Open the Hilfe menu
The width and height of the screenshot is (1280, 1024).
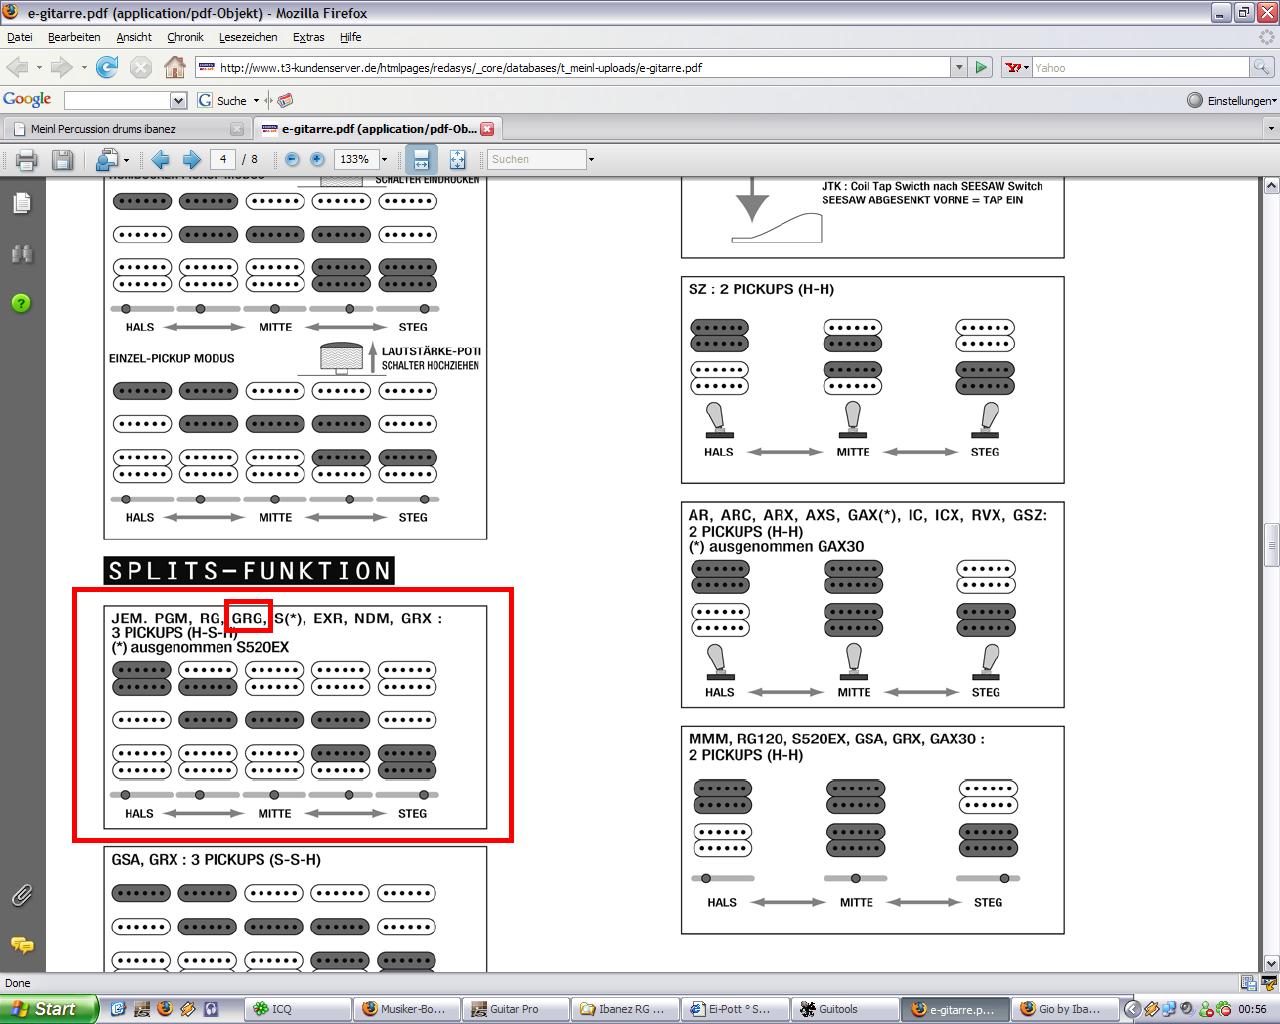350,37
